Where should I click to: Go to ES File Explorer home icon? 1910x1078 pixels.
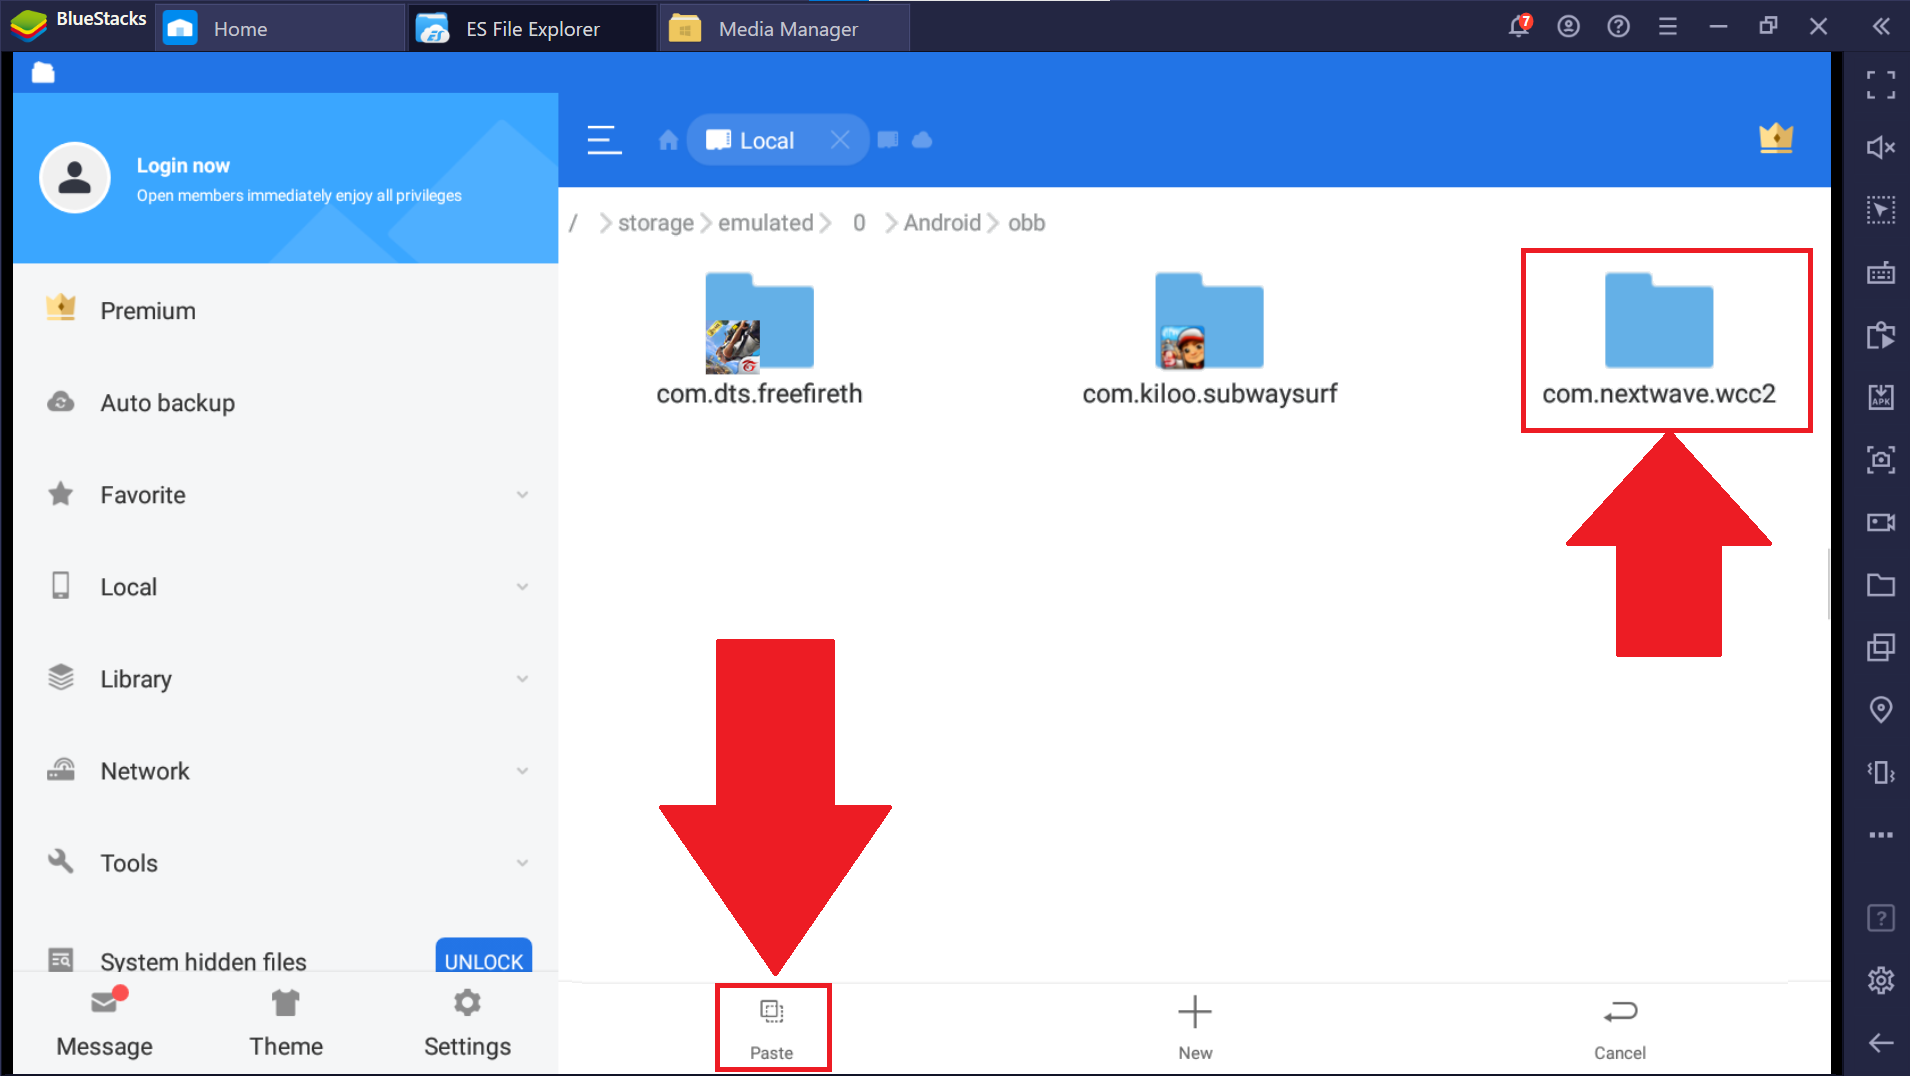668,140
